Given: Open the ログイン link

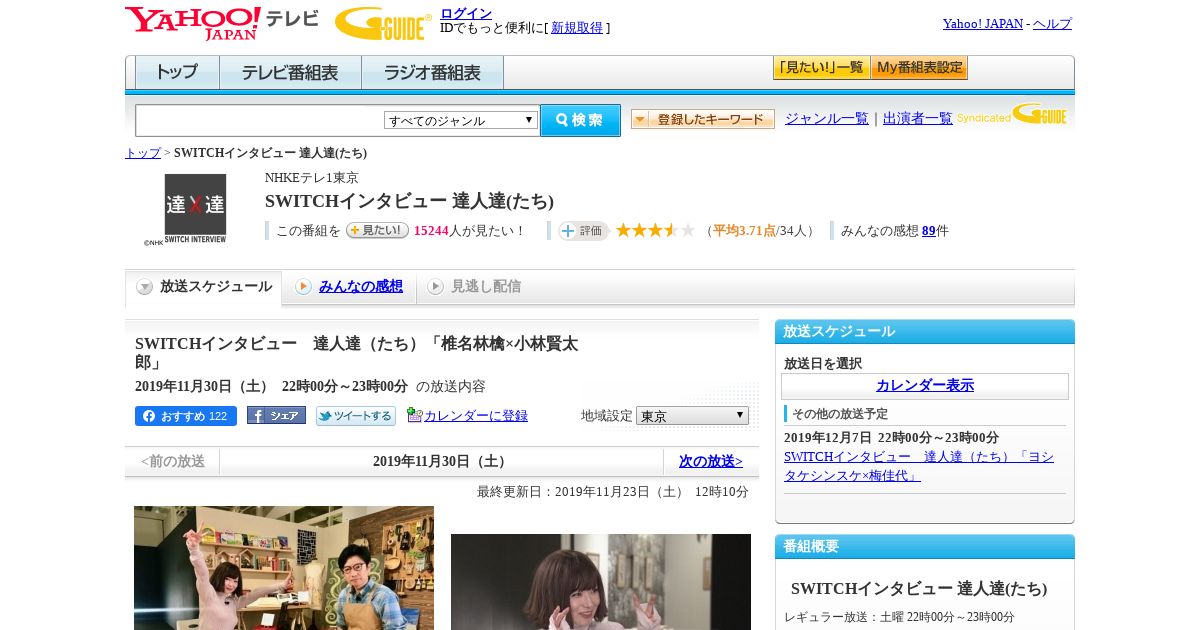Looking at the screenshot, I should click(x=466, y=13).
